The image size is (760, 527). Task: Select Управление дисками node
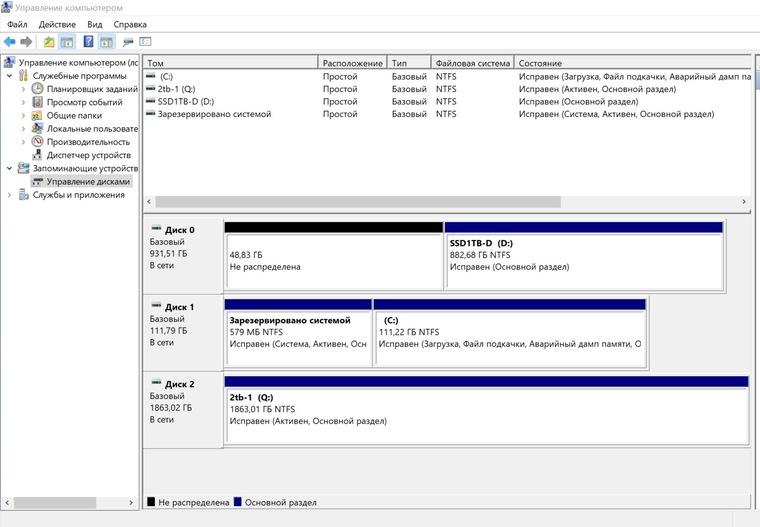[88, 182]
